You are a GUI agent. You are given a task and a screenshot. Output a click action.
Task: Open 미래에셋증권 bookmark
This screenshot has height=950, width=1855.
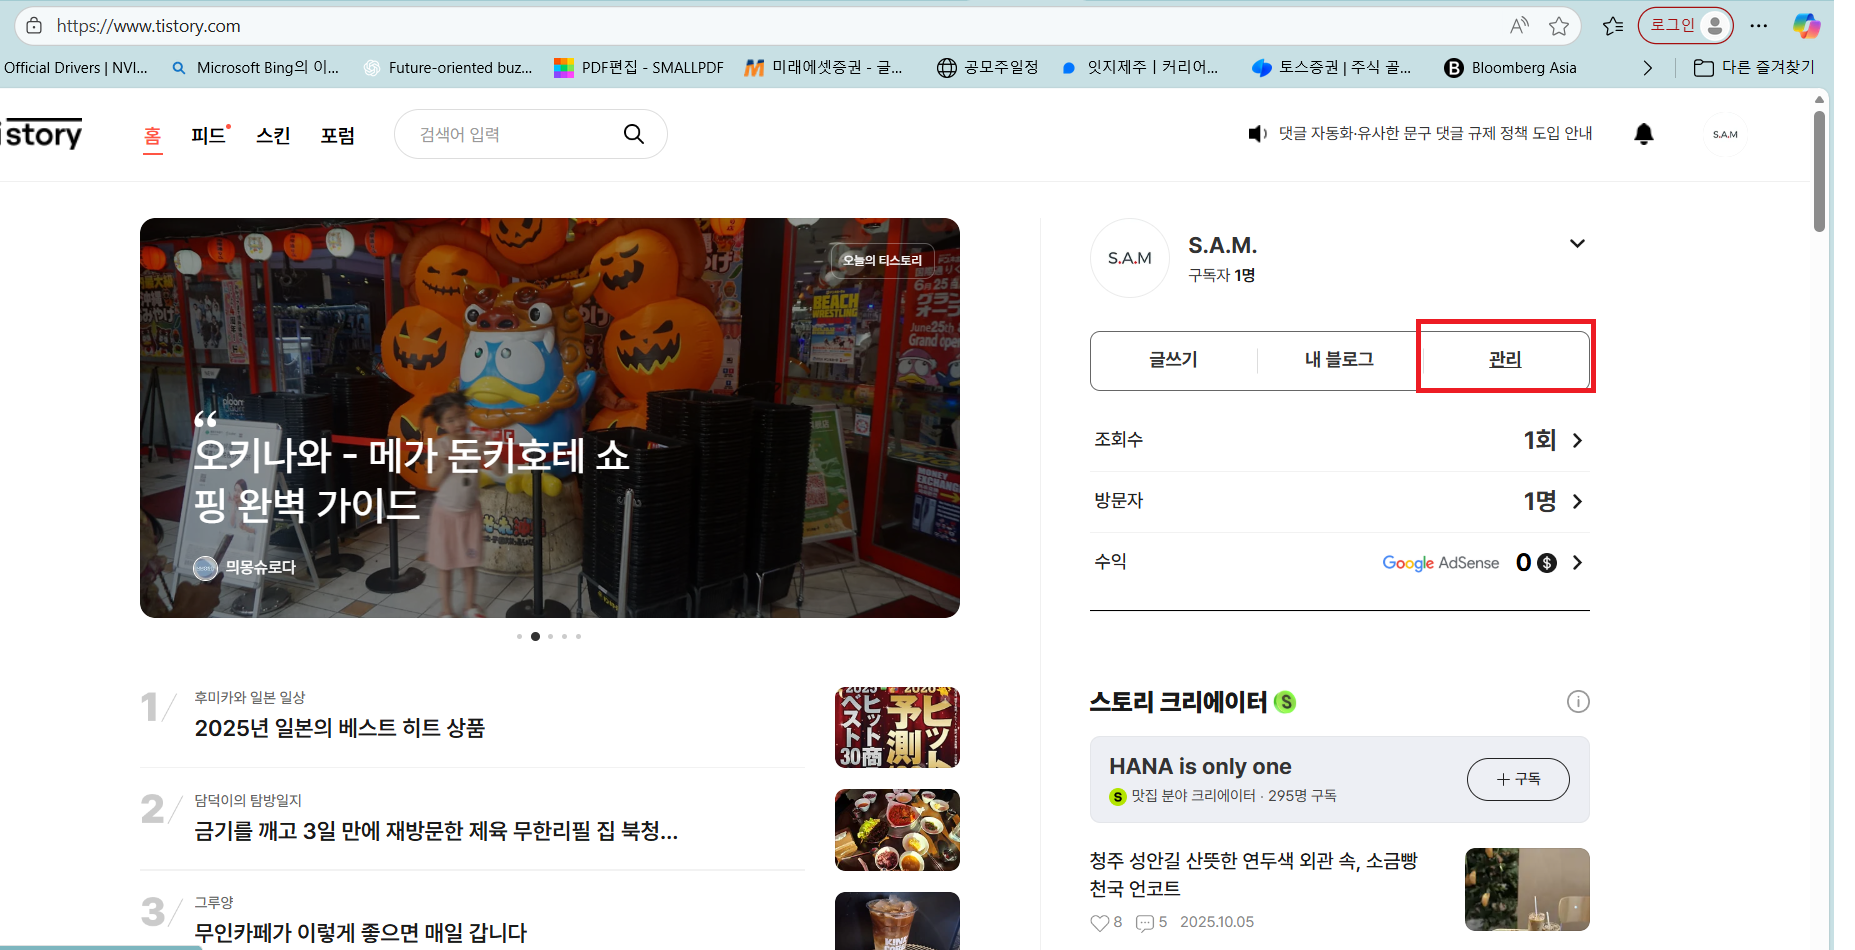[x=824, y=68]
